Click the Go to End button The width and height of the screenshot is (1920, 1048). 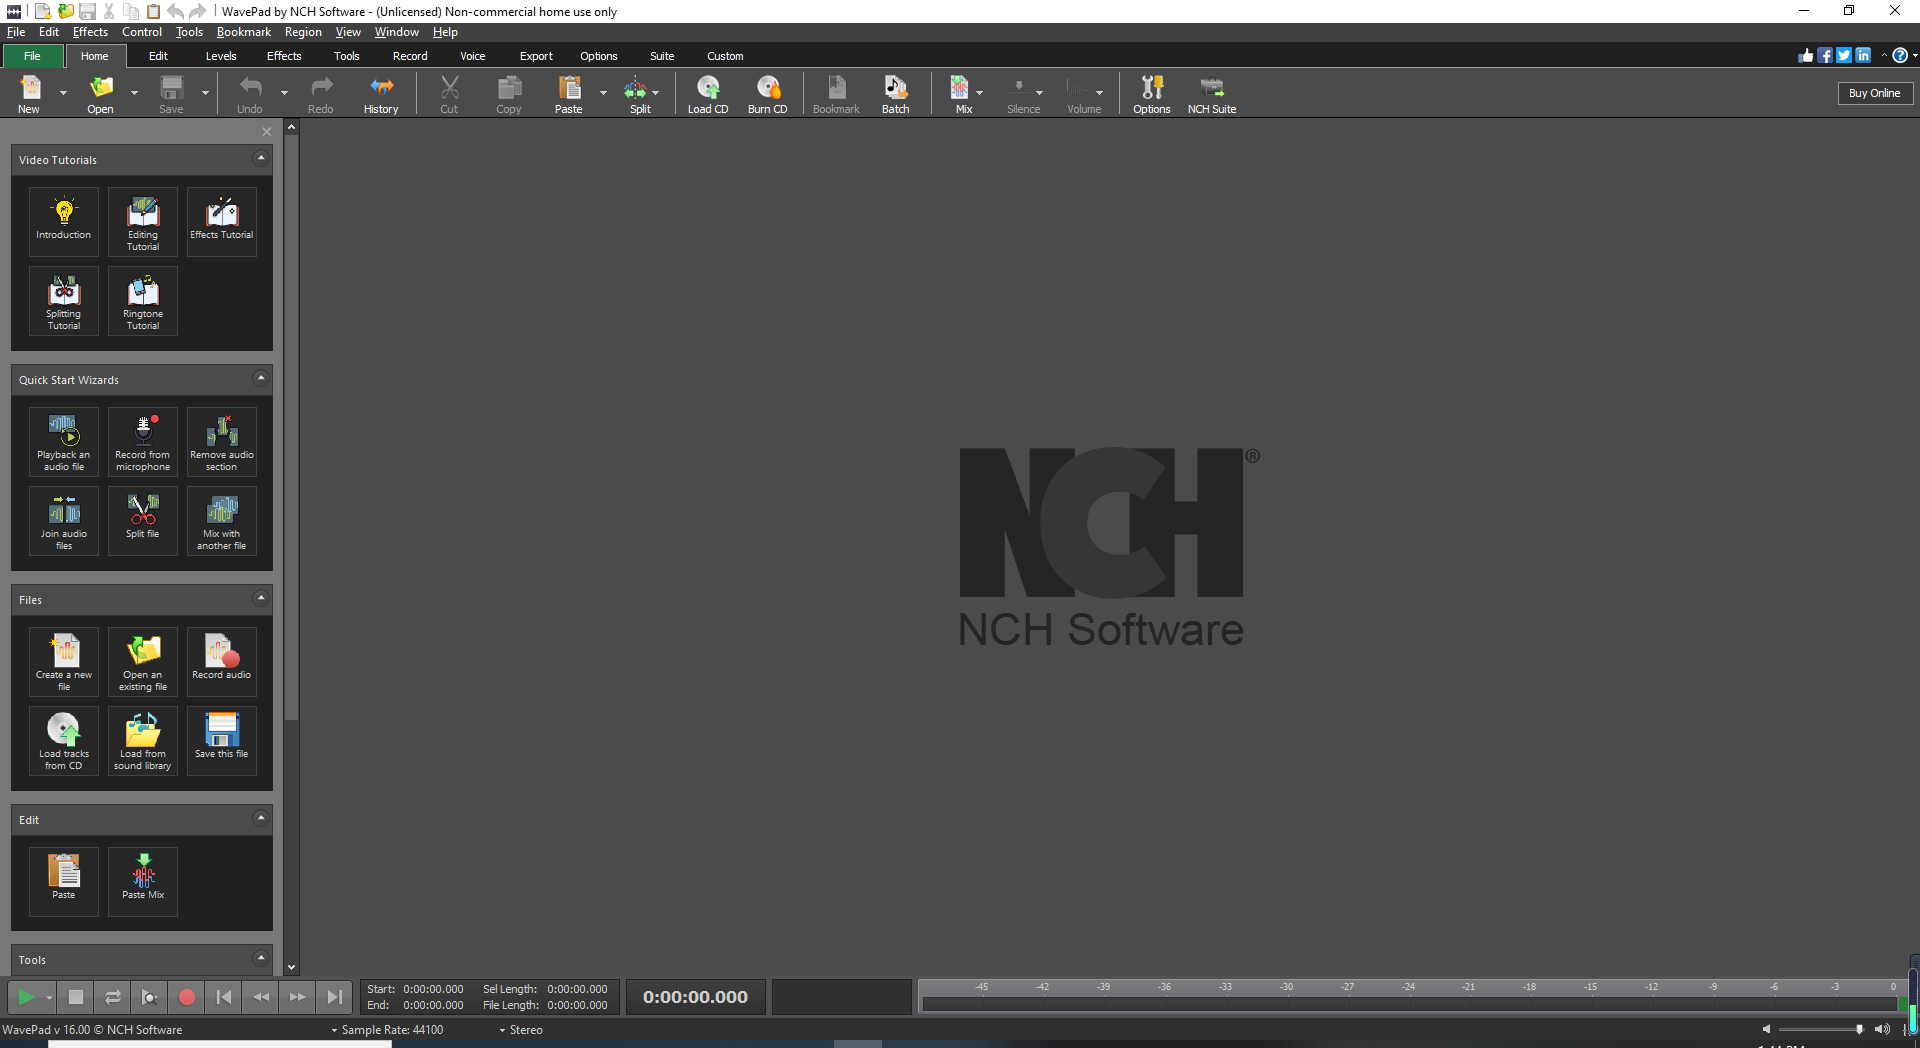335,997
